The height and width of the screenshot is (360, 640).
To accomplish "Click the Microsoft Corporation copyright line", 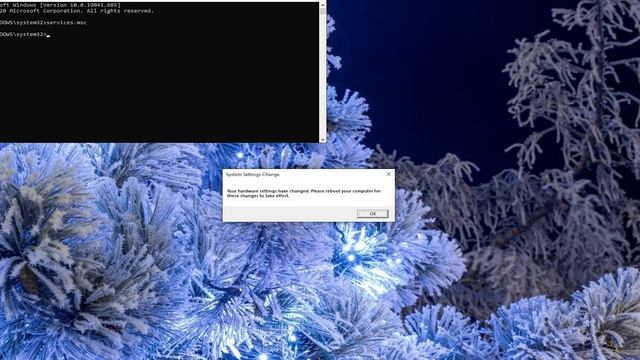I will (77, 11).
